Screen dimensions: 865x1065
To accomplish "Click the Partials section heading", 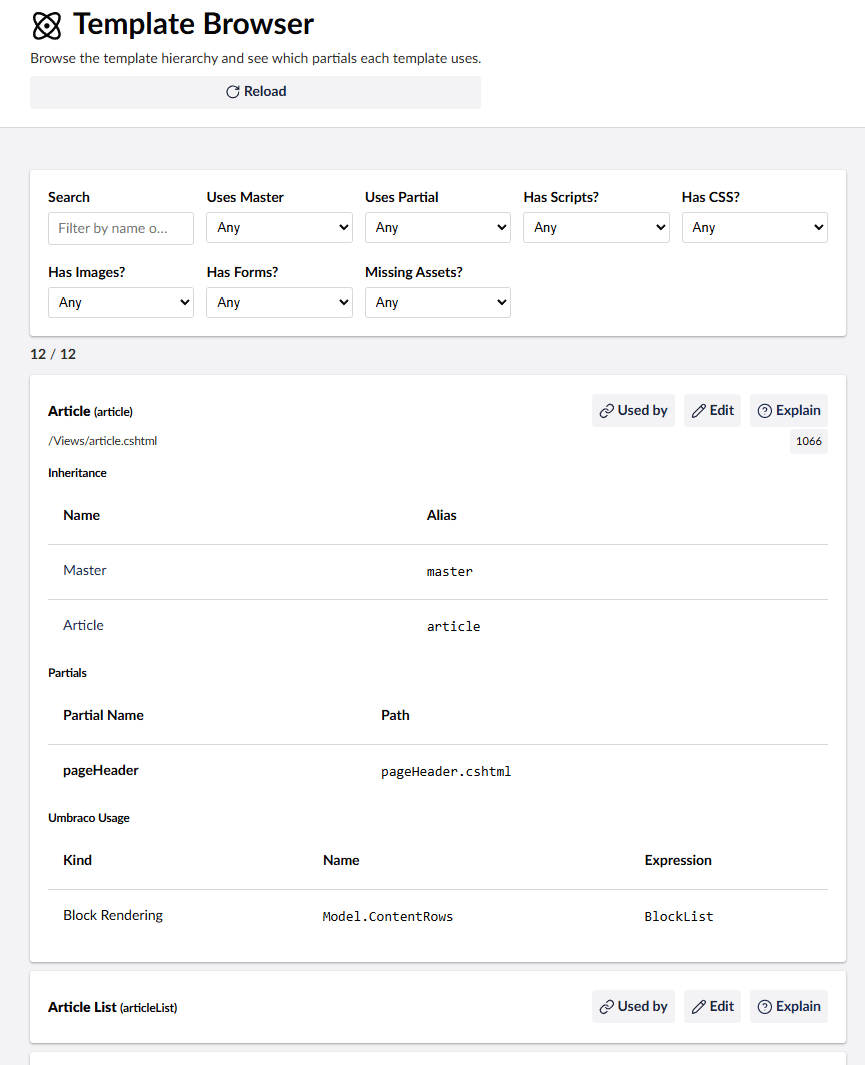I will click(x=67, y=672).
